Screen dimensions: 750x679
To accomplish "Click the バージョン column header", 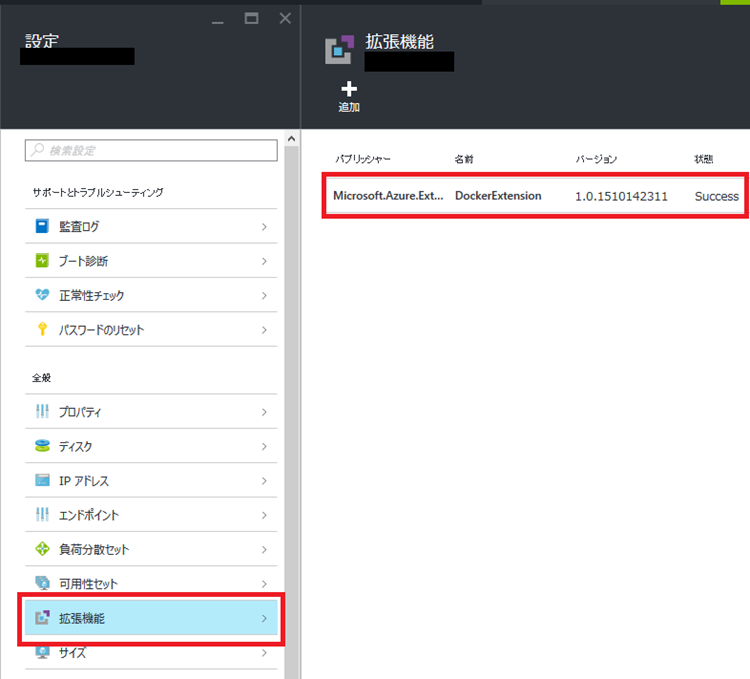I will (596, 159).
